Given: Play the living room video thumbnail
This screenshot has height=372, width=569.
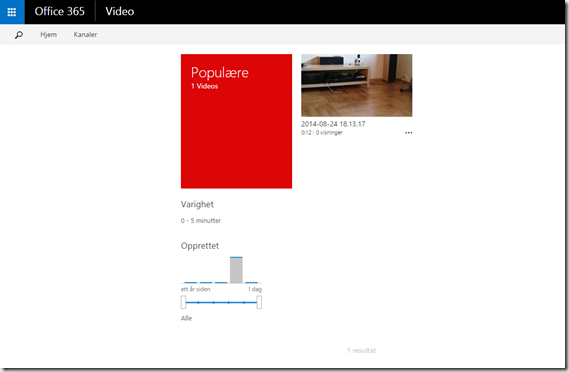Looking at the screenshot, I should tap(357, 85).
